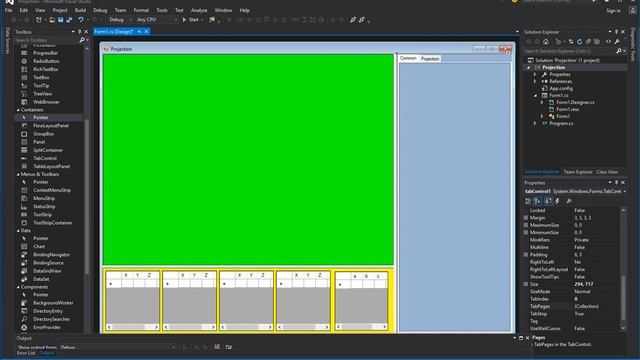The height and width of the screenshot is (360, 640).
Task: Click the Solution Explorer Refresh icon
Action: (x=579, y=42)
